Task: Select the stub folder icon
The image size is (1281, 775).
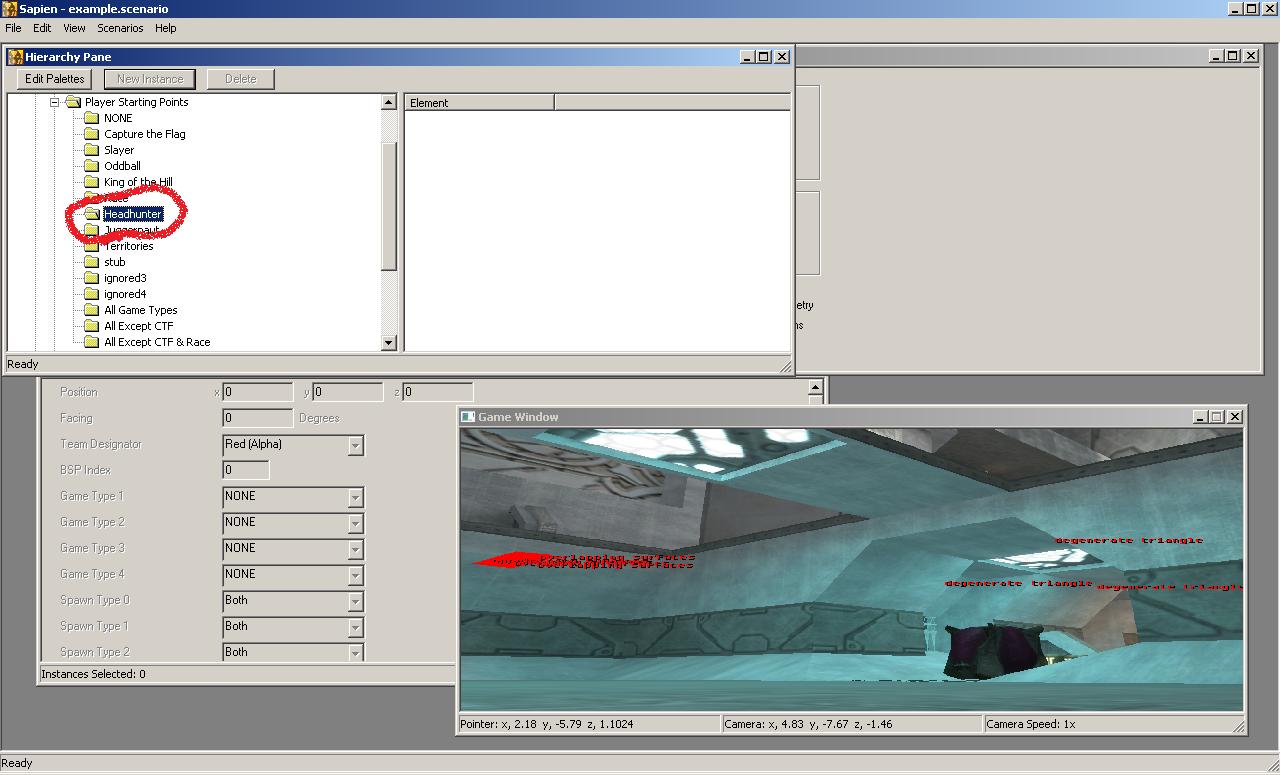Action: pyautogui.click(x=92, y=262)
